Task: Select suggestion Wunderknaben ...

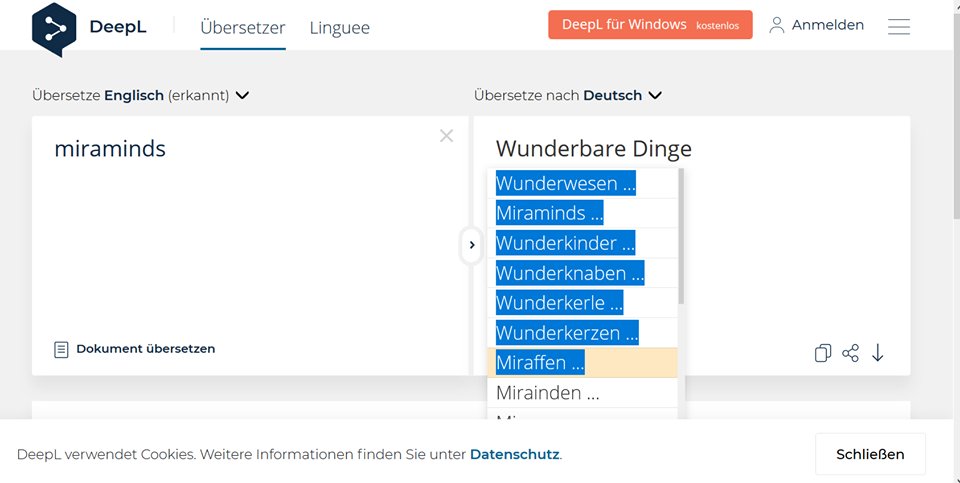Action: [x=582, y=273]
